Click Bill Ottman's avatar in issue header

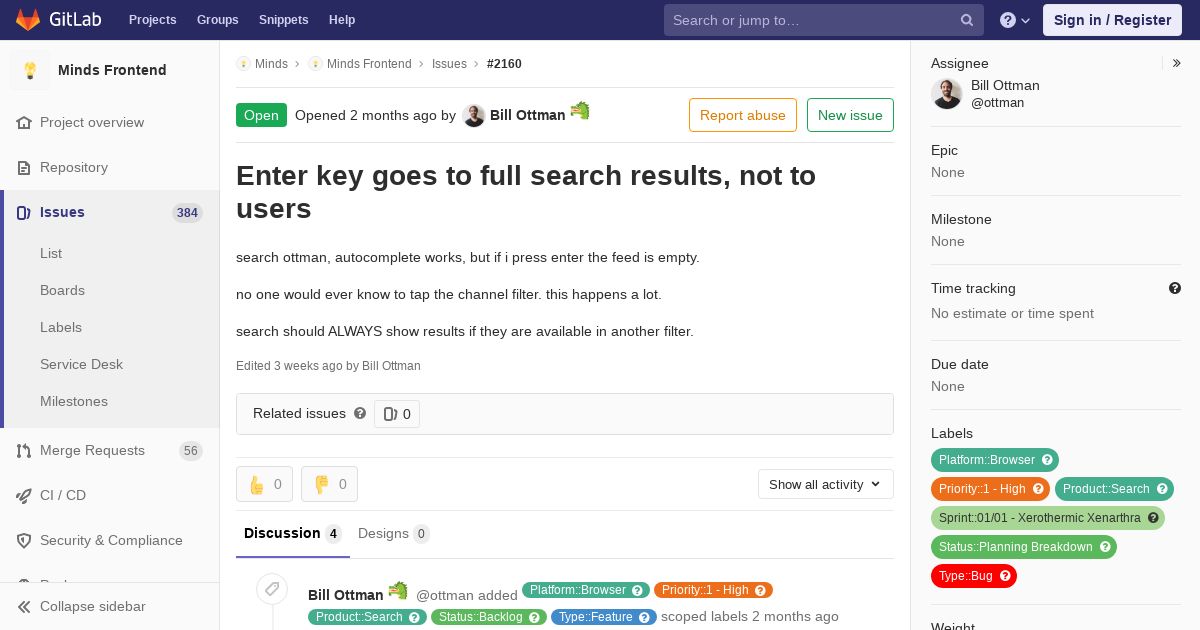(474, 115)
